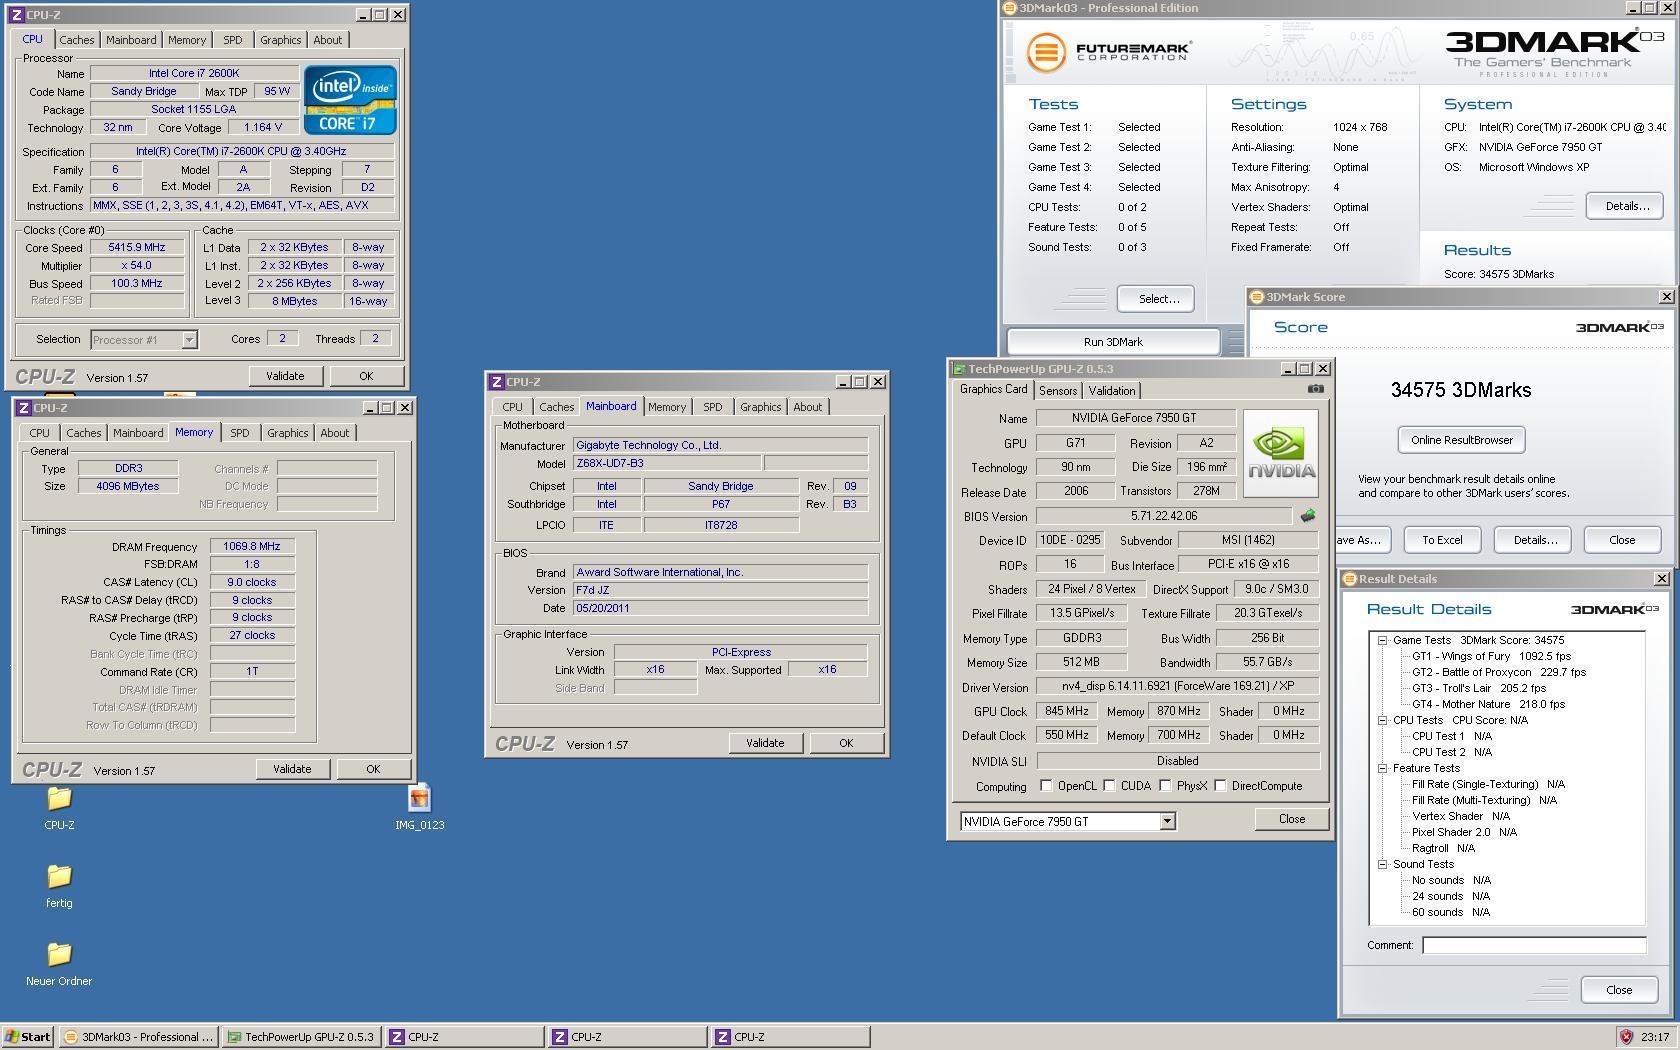Switch to the Validation tab in GPU-Z
The height and width of the screenshot is (1050, 1680).
pyautogui.click(x=1112, y=391)
